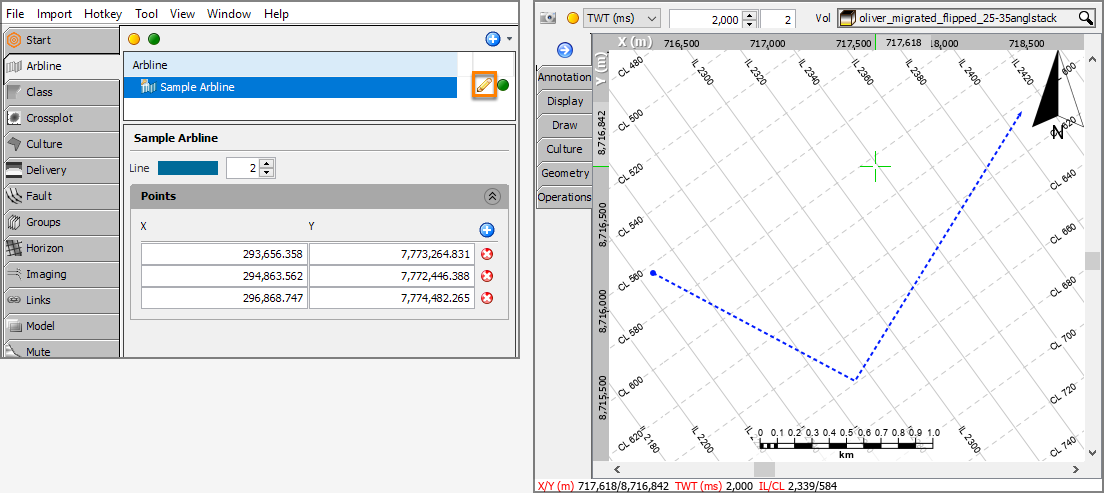
Task: Open the Window menu
Action: coord(229,13)
